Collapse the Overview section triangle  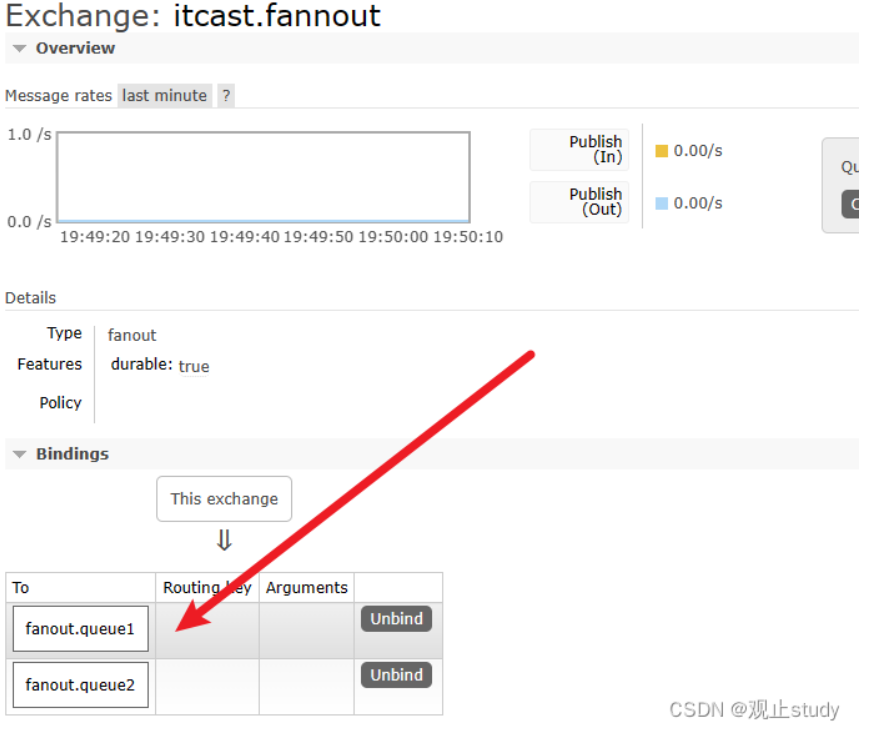[19, 49]
